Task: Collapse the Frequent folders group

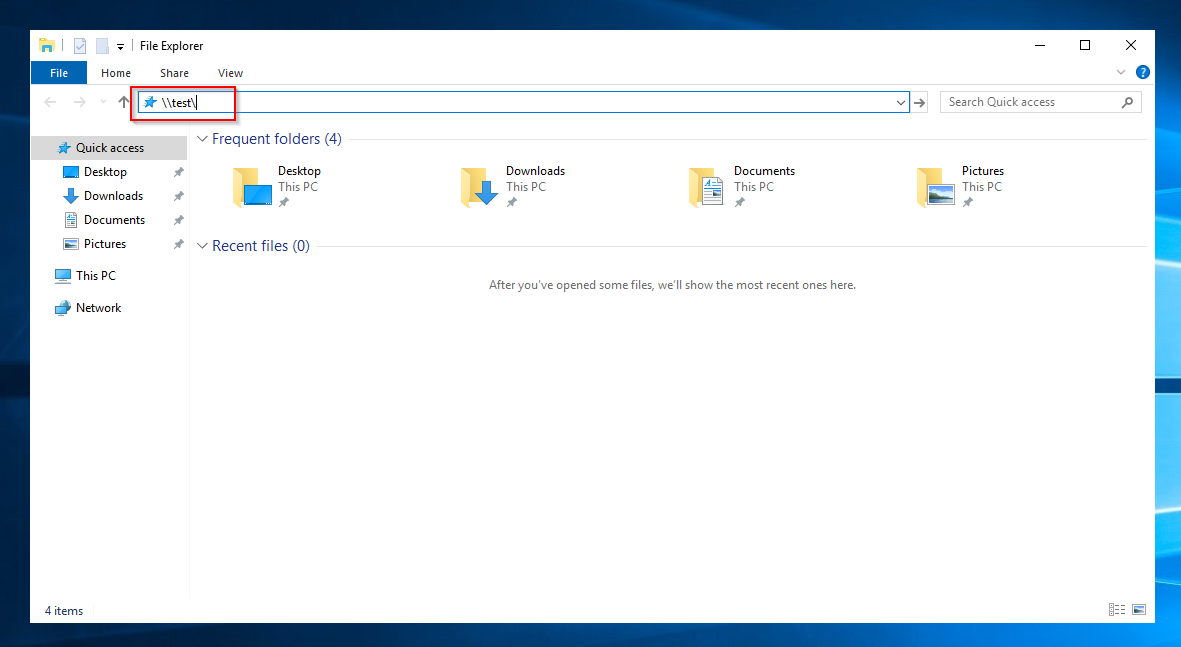Action: [202, 139]
